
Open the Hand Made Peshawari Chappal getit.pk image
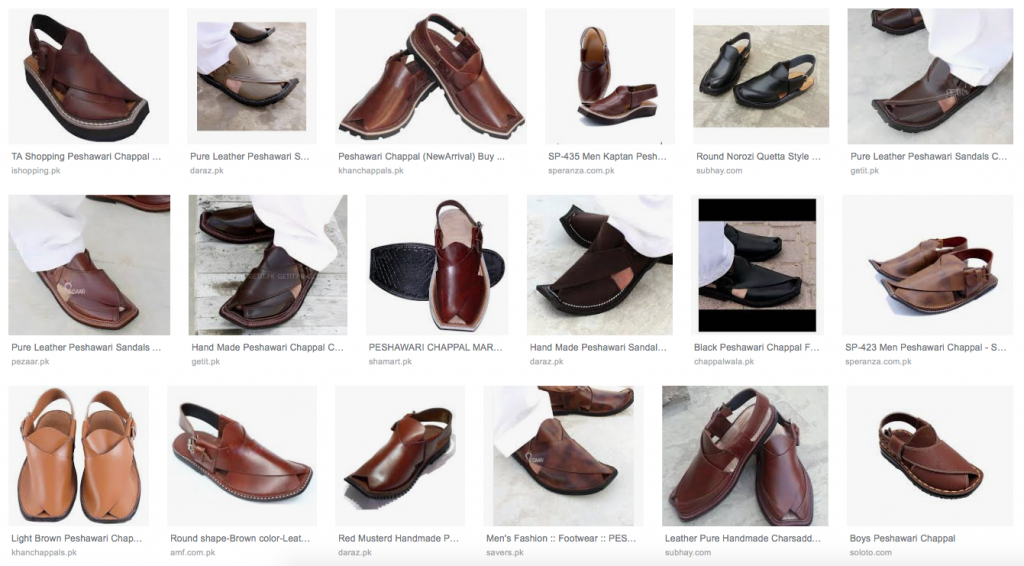tap(268, 265)
